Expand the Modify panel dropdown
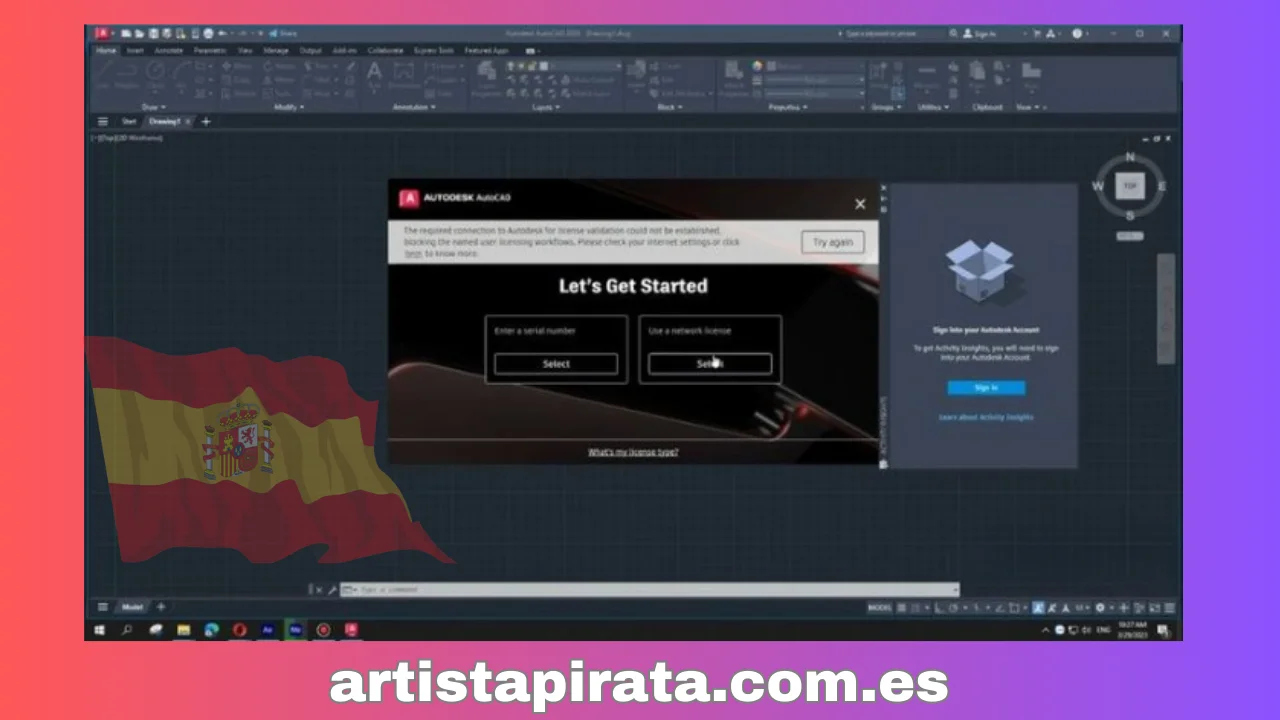This screenshot has width=1280, height=720. (x=289, y=107)
